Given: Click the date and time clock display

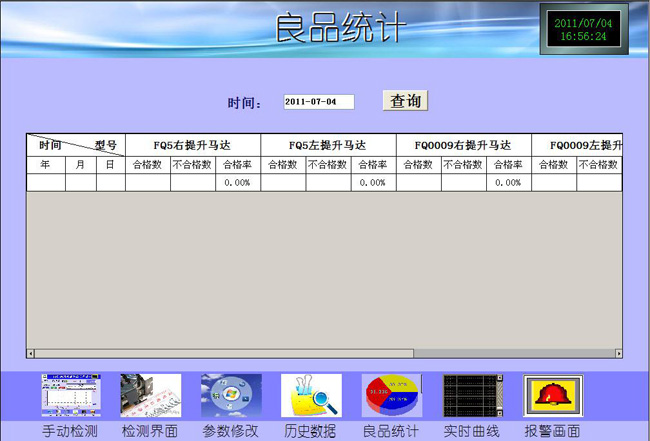Looking at the screenshot, I should (584, 29).
